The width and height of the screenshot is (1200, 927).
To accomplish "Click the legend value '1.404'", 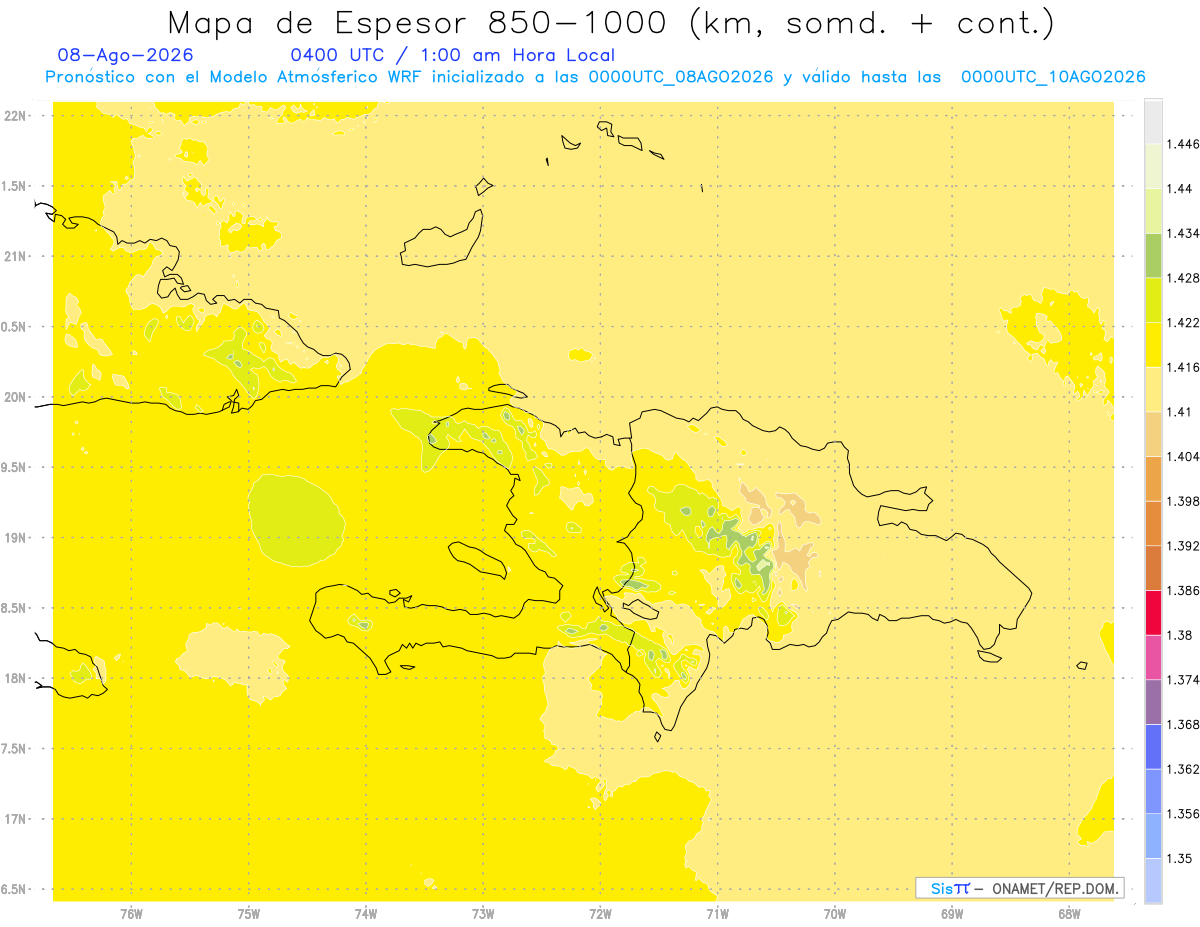I will click(x=1183, y=456).
